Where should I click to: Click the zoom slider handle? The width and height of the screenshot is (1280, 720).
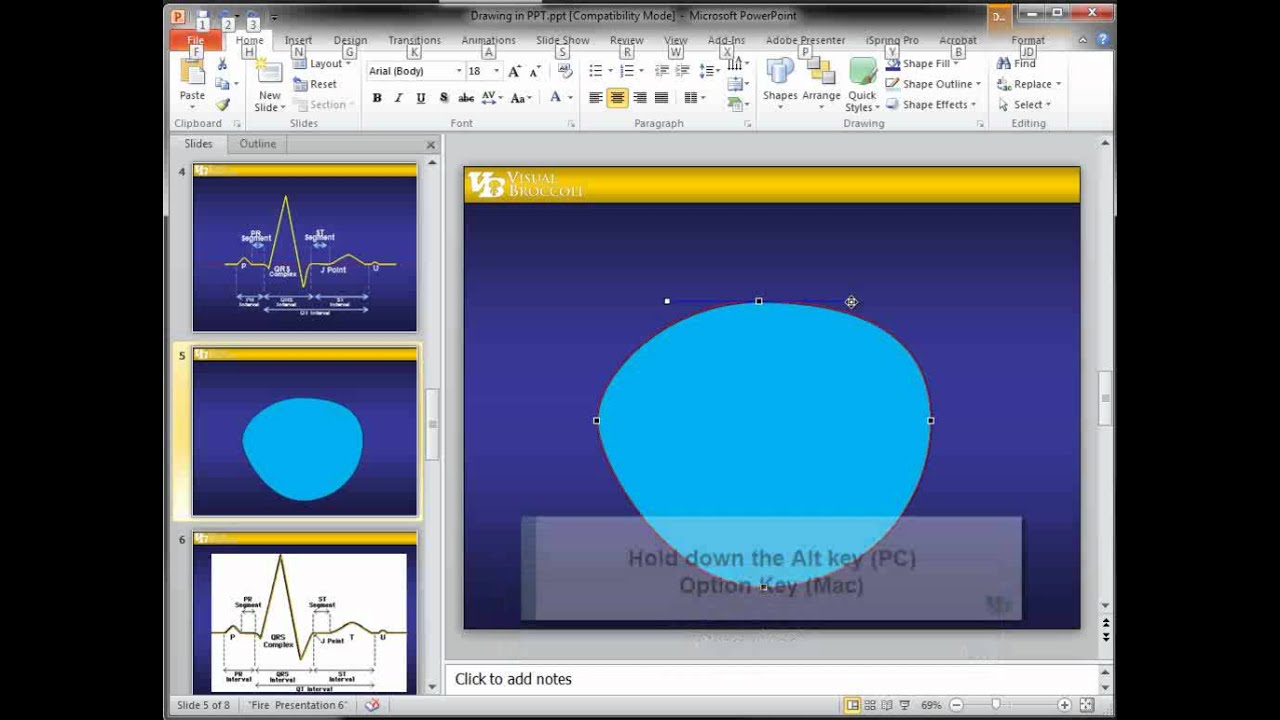(x=995, y=705)
